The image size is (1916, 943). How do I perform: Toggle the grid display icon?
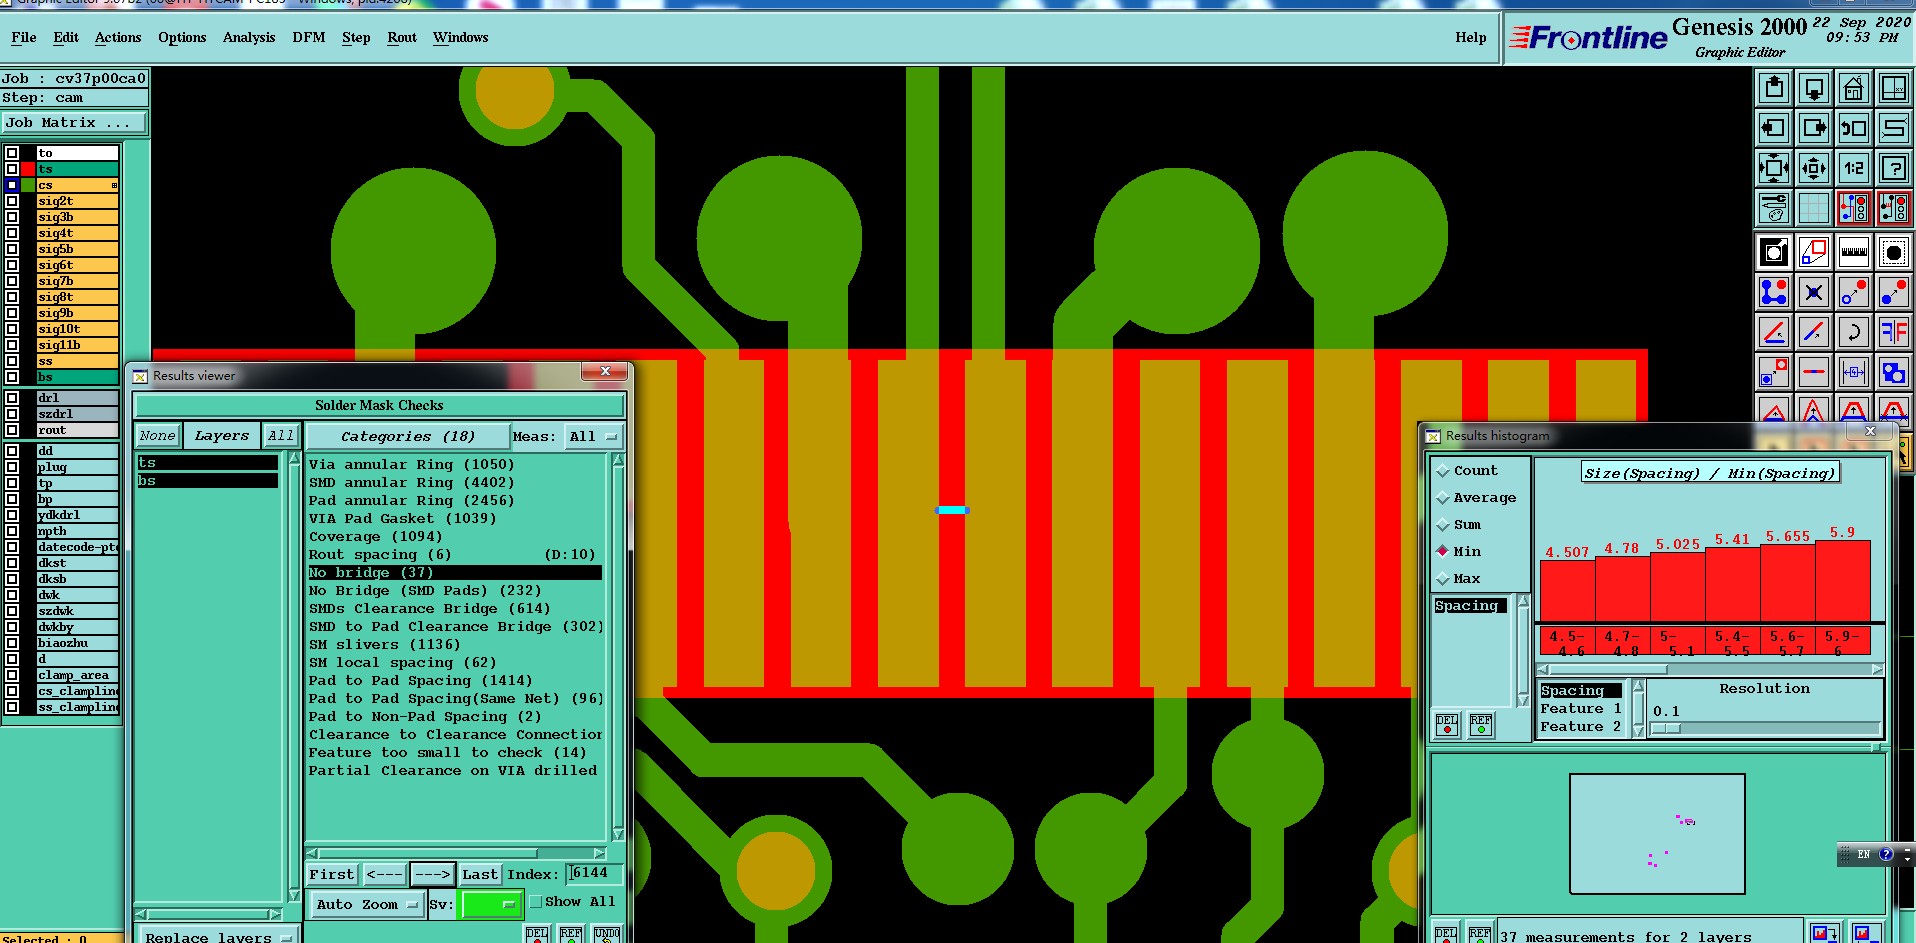[x=1814, y=208]
